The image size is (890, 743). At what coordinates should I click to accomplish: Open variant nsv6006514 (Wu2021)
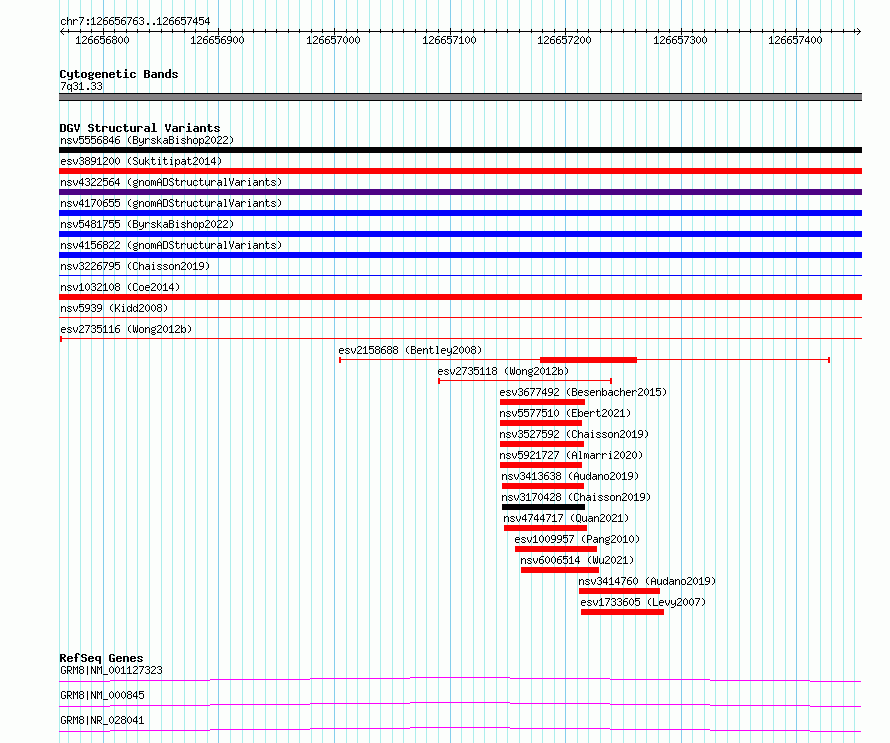coord(577,560)
